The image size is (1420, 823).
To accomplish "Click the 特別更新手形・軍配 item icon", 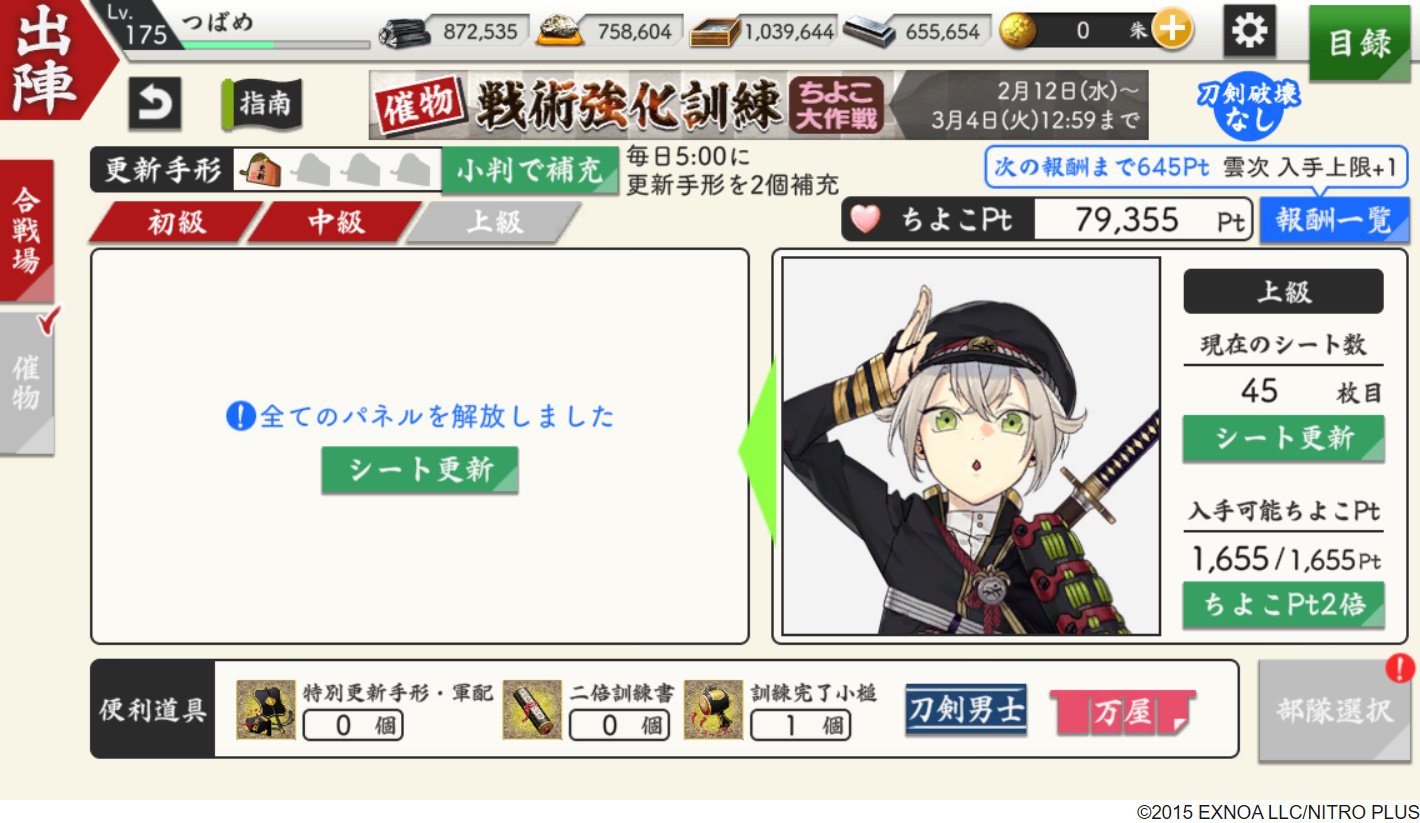I will [266, 710].
